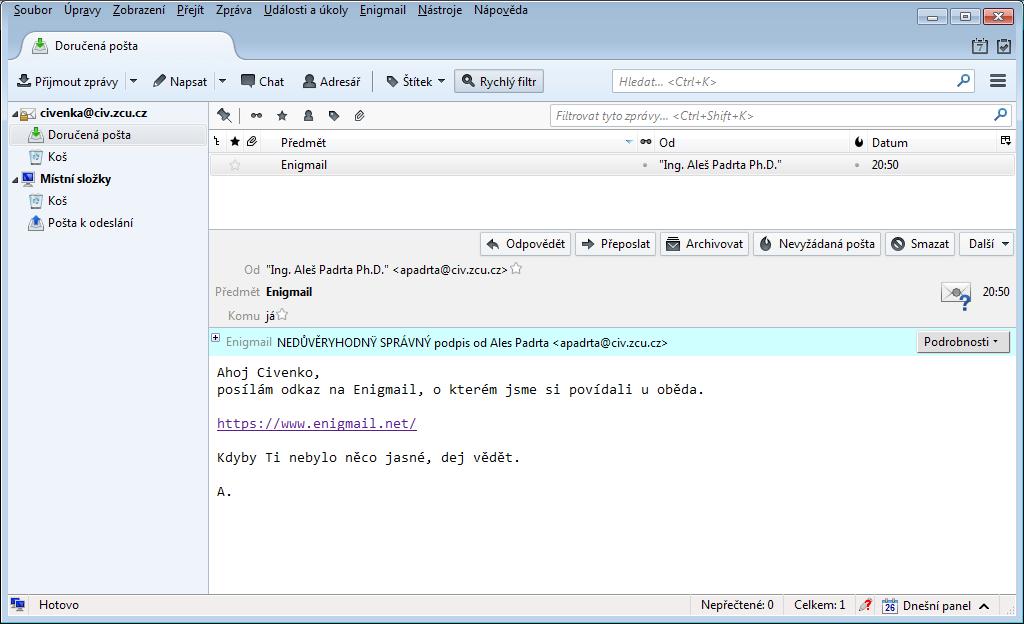Click the online status icon in status bar
Image resolution: width=1024 pixels, height=624 pixels.
tap(18, 604)
